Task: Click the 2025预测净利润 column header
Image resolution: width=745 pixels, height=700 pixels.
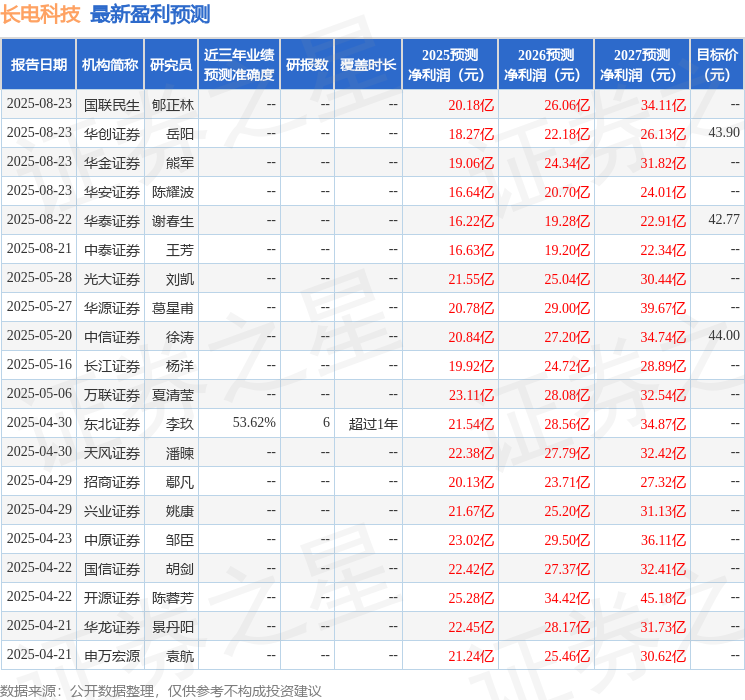Action: click(450, 65)
